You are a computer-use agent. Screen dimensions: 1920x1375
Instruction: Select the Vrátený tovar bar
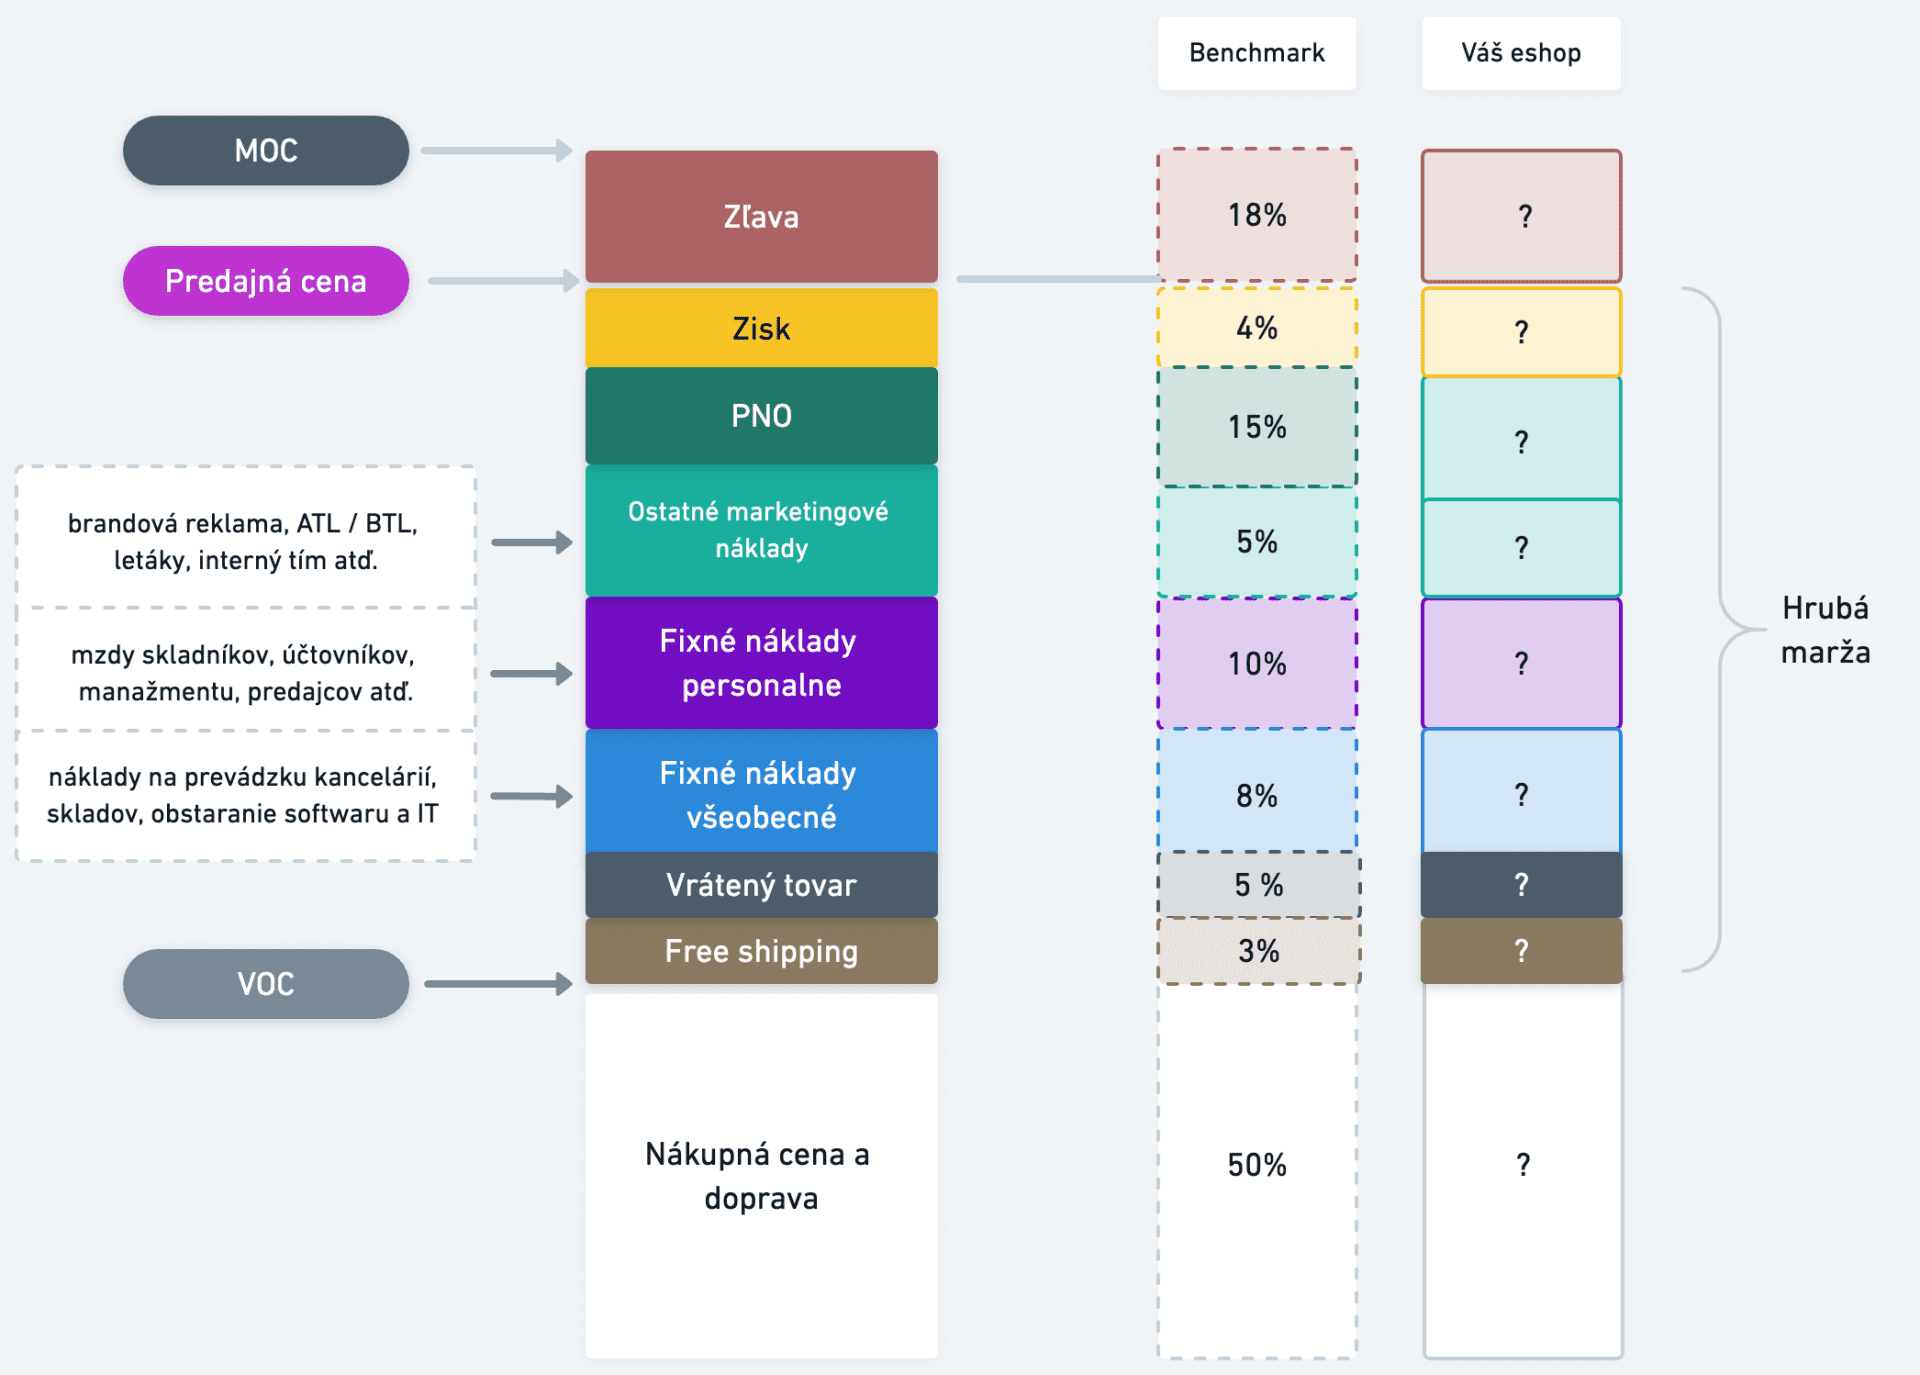point(761,885)
